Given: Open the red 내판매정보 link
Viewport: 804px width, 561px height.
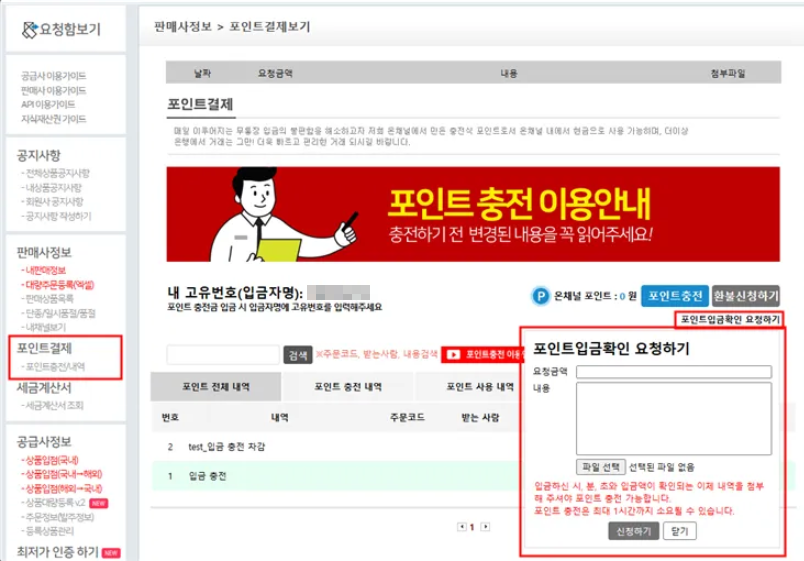Looking at the screenshot, I should click(x=44, y=270).
